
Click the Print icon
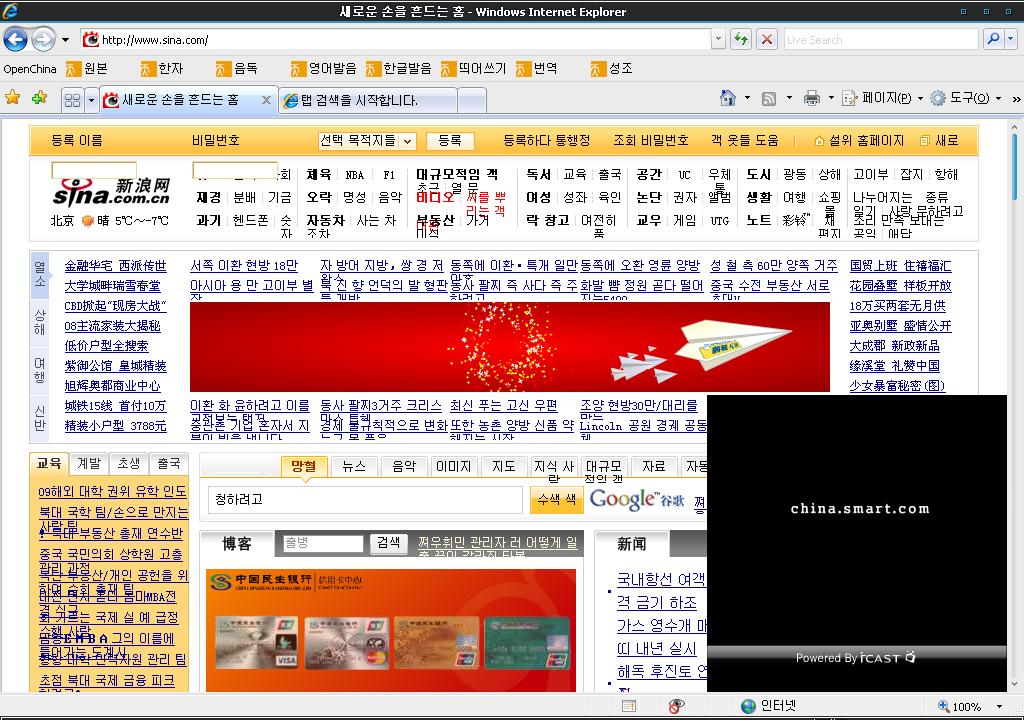tap(812, 98)
